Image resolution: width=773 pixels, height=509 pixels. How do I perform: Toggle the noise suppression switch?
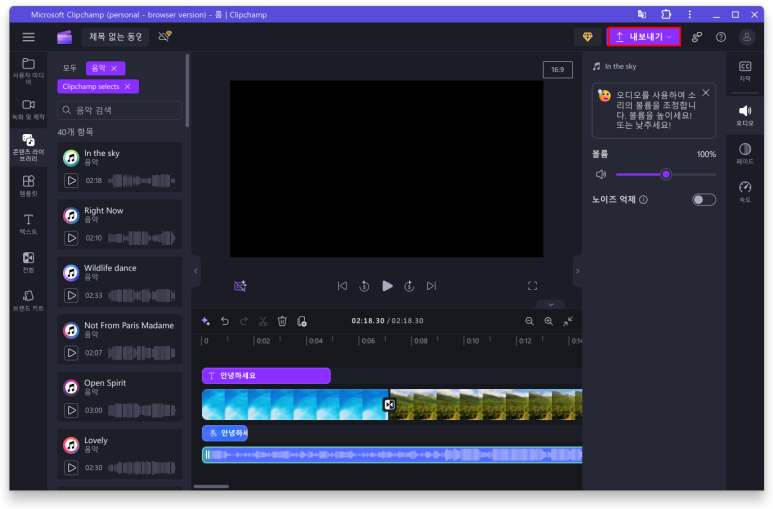coord(703,200)
